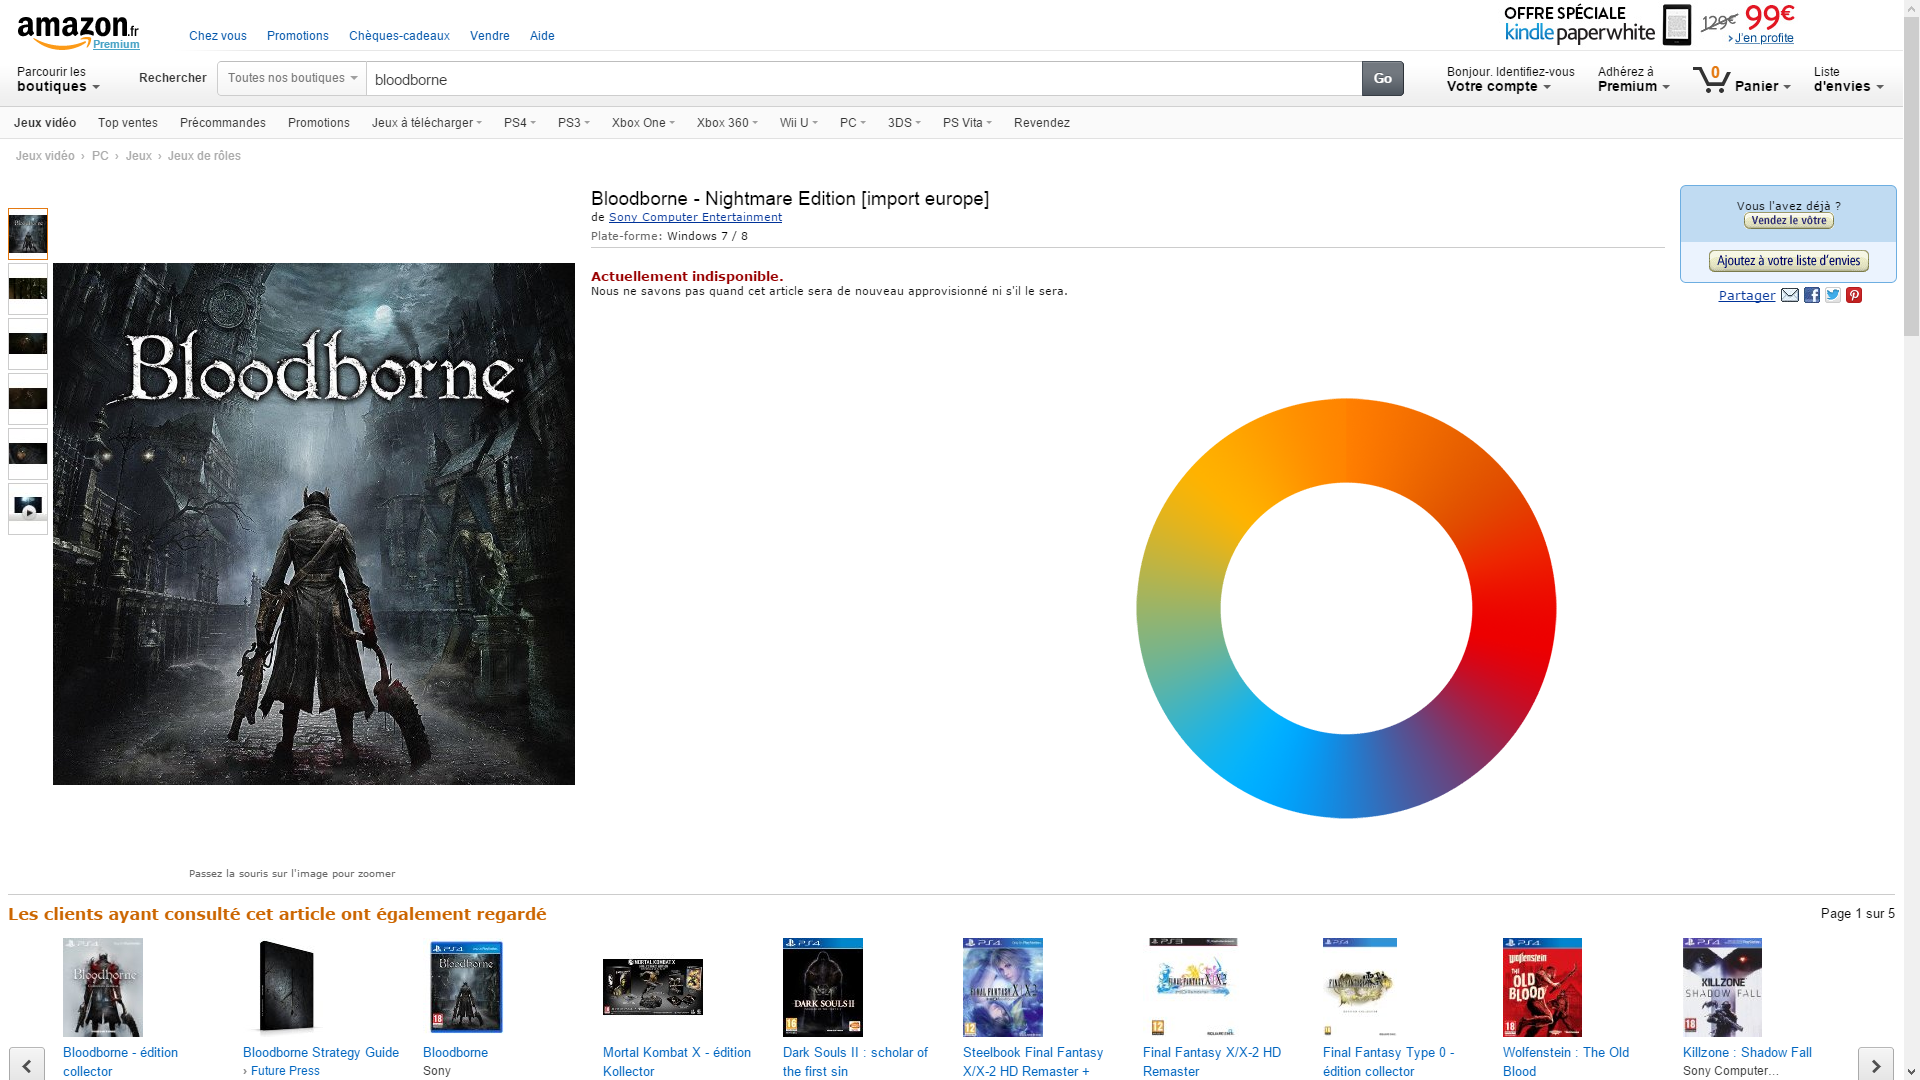Expand Jeux à télécharger menu
The height and width of the screenshot is (1080, 1920).
[427, 123]
